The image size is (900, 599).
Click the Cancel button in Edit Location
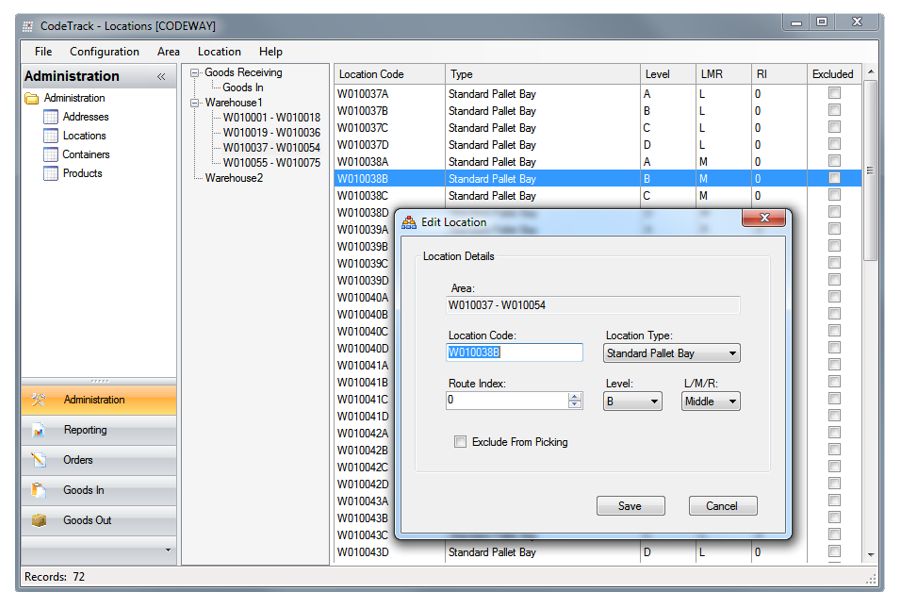(x=722, y=506)
